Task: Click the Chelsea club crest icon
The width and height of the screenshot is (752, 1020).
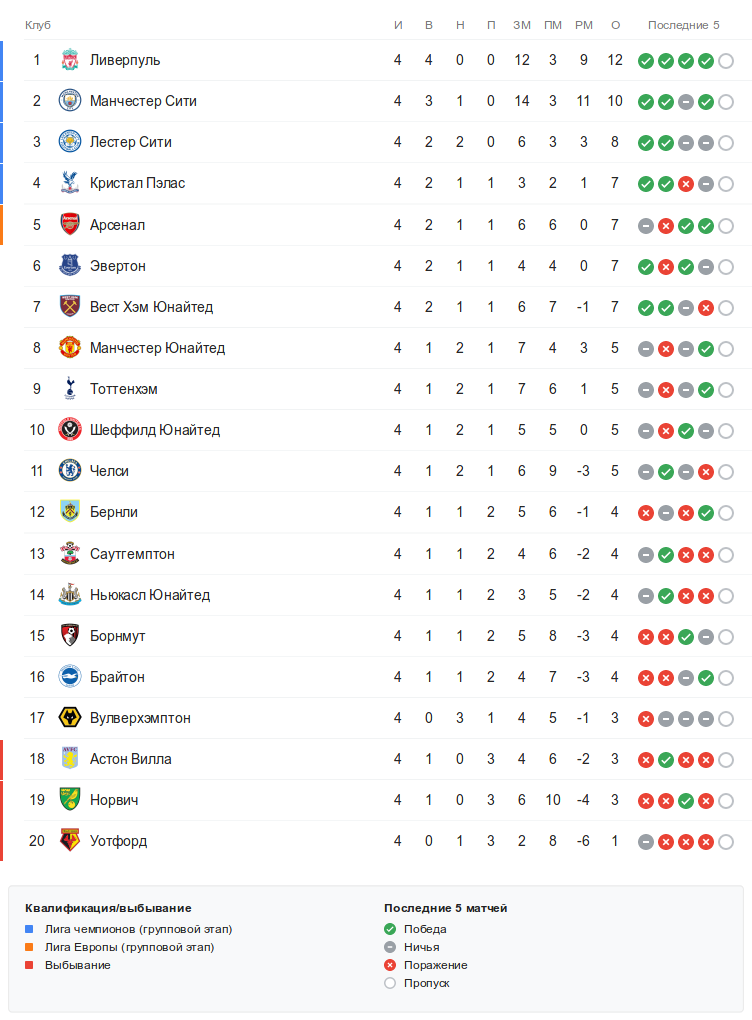Action: click(x=70, y=471)
